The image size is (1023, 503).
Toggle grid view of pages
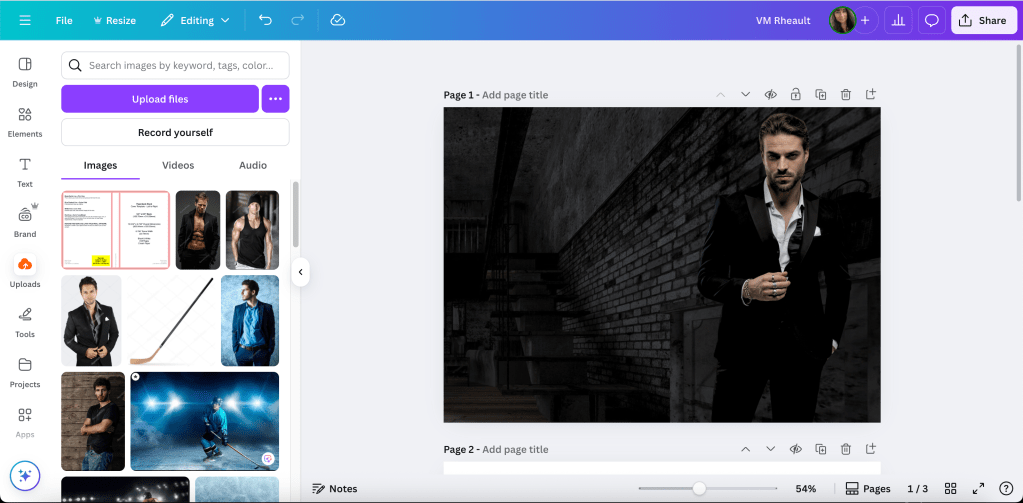(951, 489)
